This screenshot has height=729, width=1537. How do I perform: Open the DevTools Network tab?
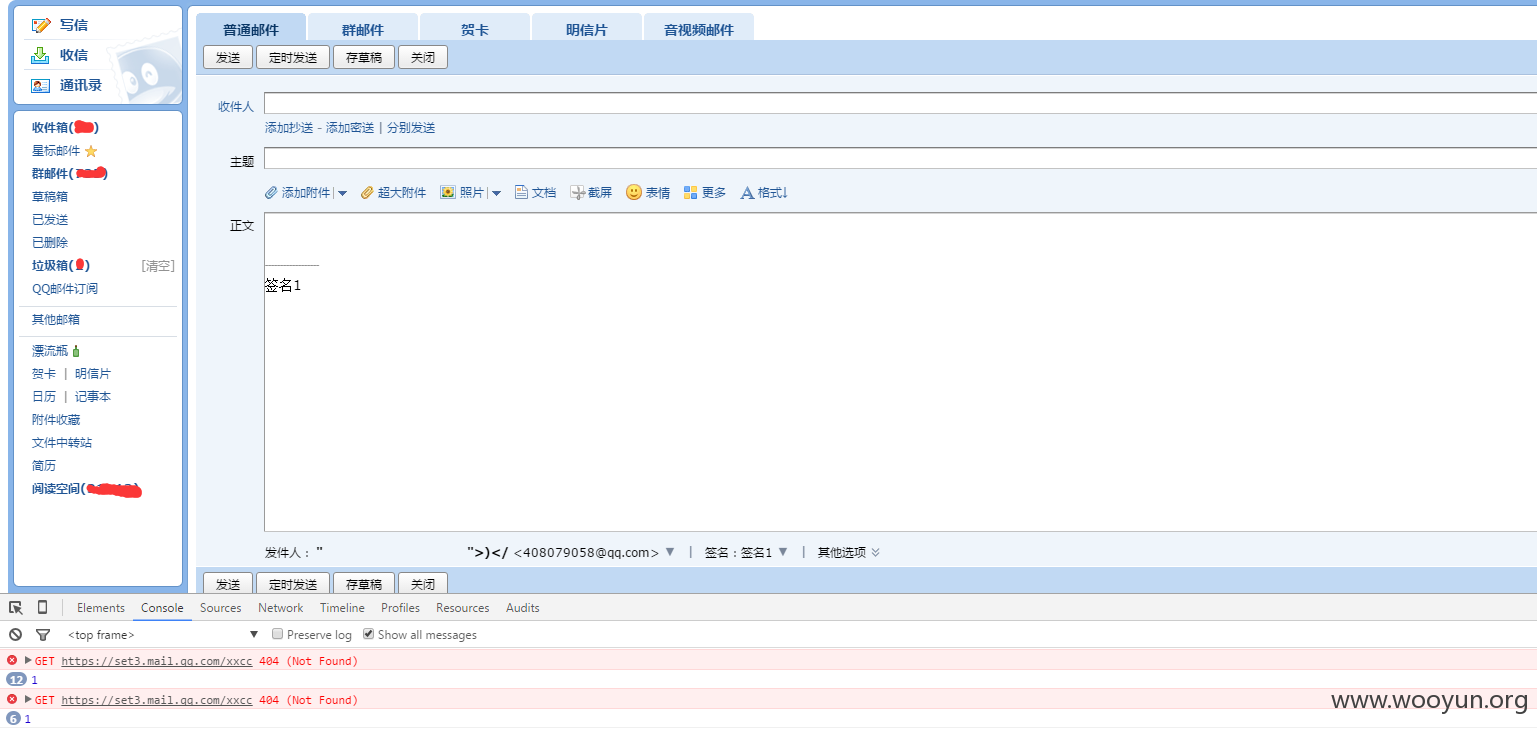(280, 607)
